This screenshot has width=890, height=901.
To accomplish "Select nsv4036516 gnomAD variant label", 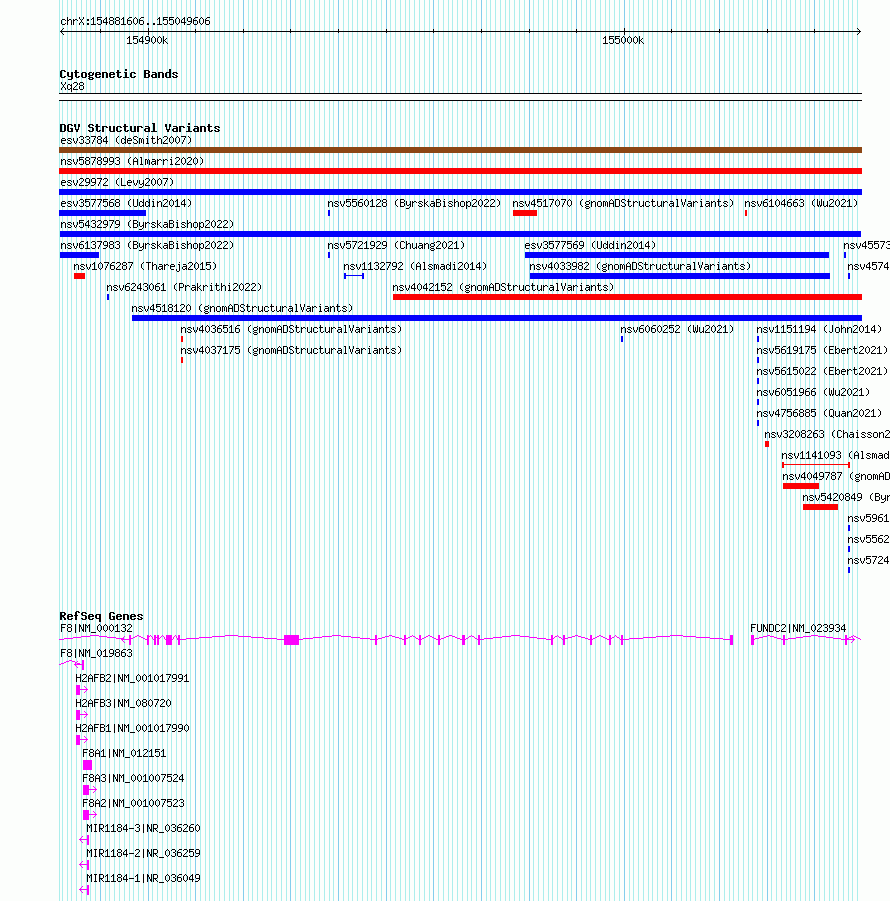I will [291, 329].
